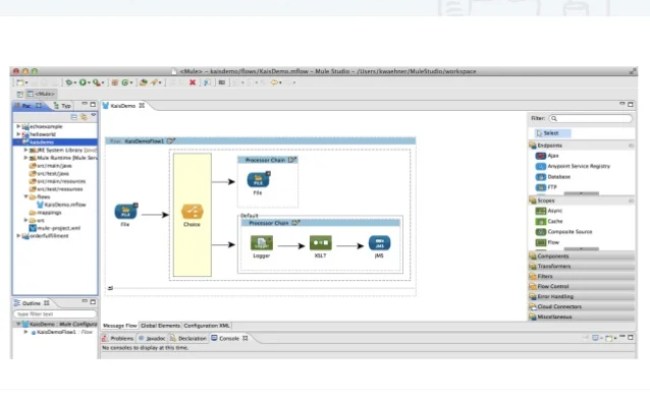Open the Javadoc tab
The width and height of the screenshot is (650, 400).
(x=152, y=338)
